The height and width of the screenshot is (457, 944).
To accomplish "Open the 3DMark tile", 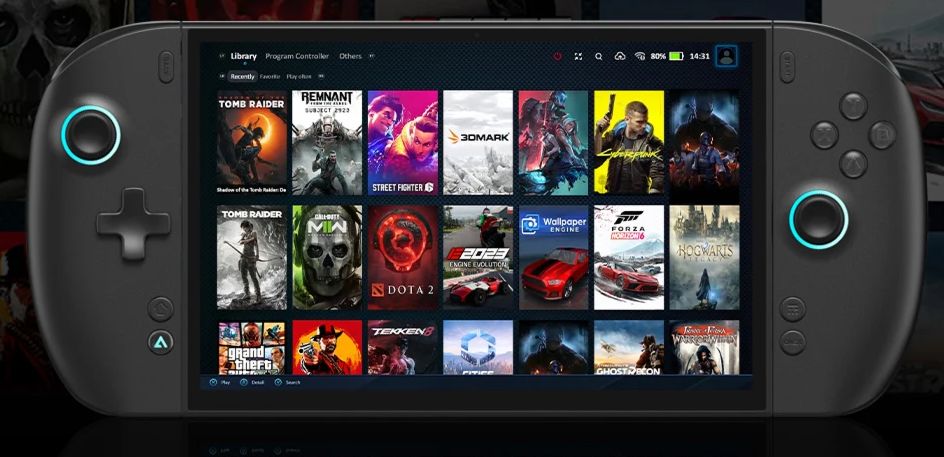I will 478,143.
